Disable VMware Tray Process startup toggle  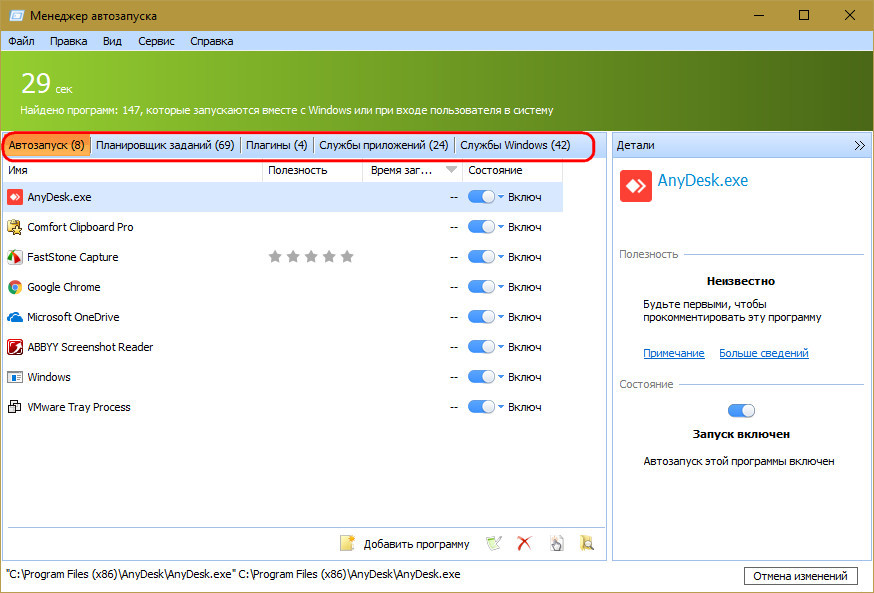(481, 407)
